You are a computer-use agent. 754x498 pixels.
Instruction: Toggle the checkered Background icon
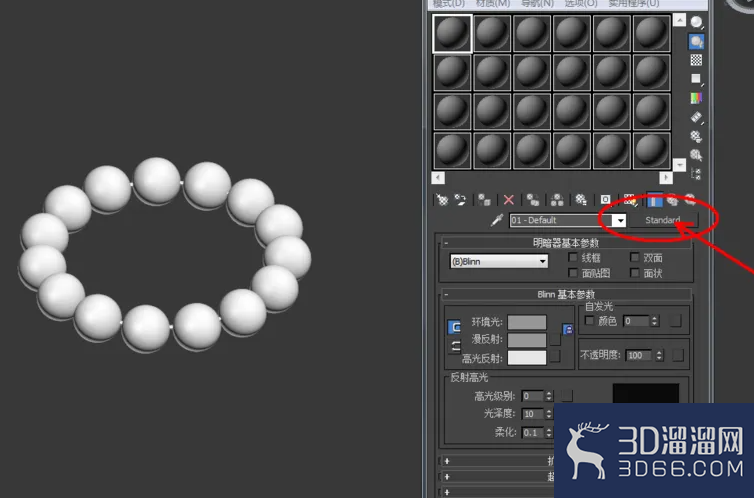coord(696,60)
